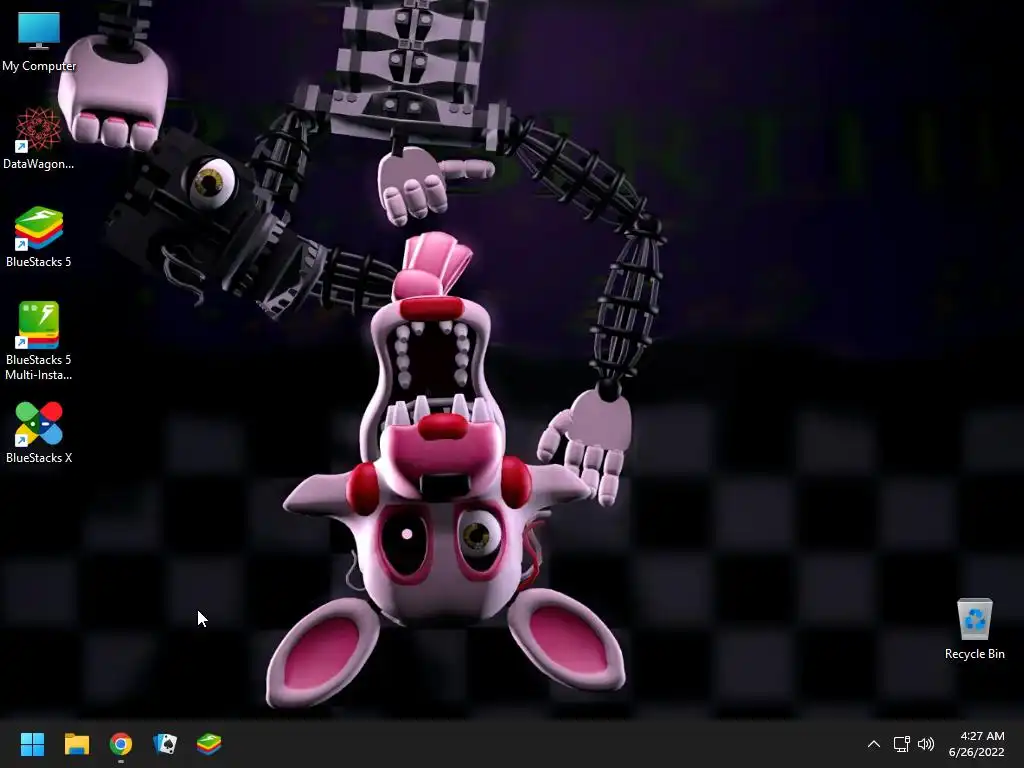Open File Explorer from the taskbar

coord(76,744)
